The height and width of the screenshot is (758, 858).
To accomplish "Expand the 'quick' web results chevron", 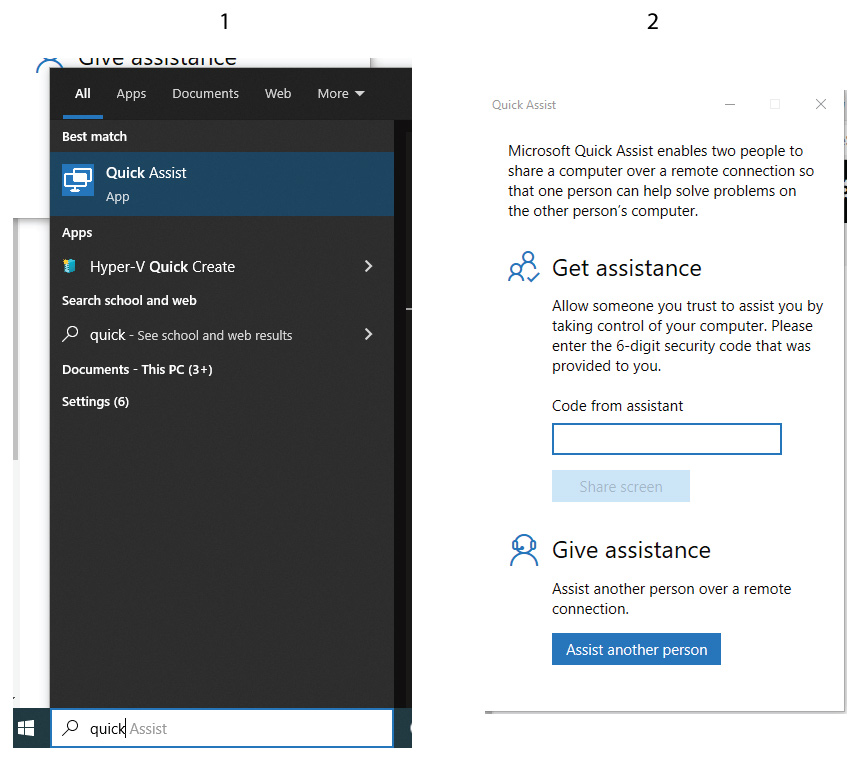I will 368,334.
